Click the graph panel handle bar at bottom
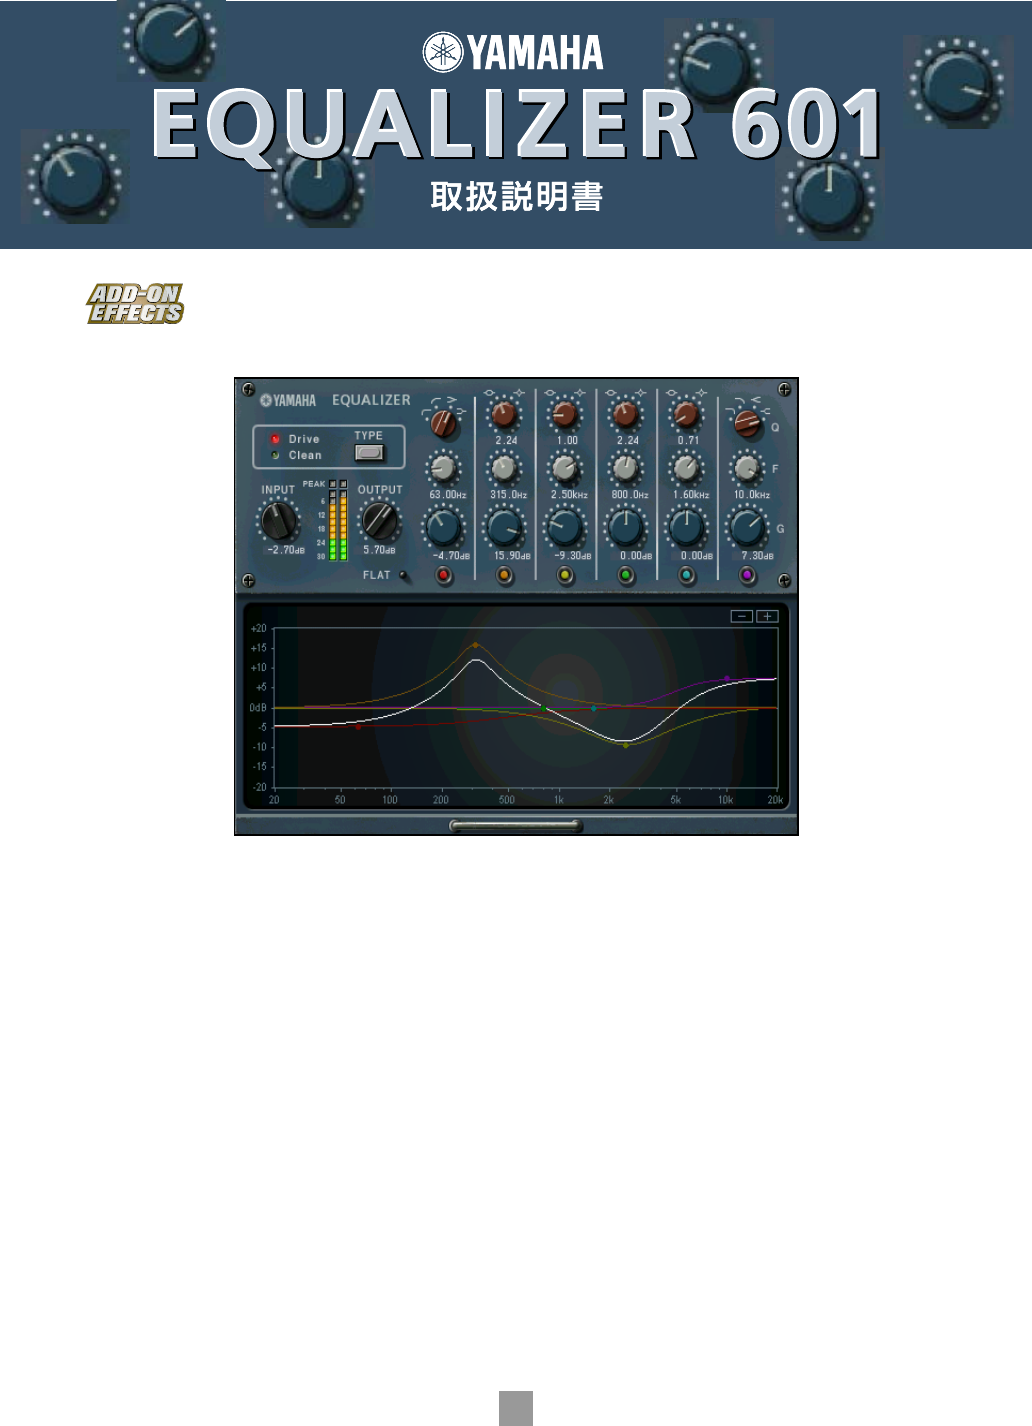The height and width of the screenshot is (1426, 1032). click(516, 826)
